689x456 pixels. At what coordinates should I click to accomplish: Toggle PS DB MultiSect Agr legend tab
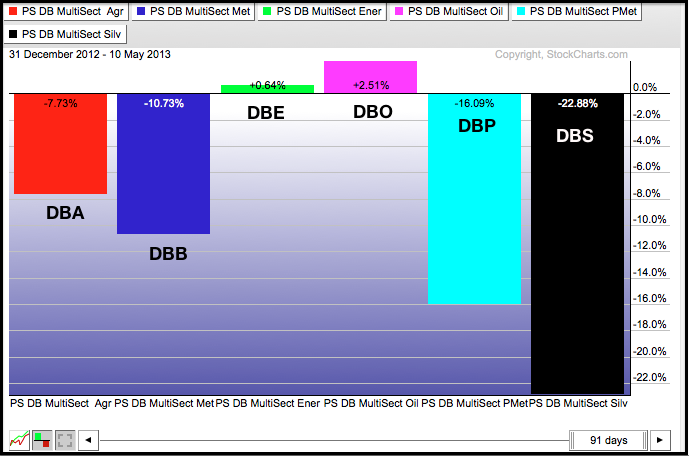point(66,11)
